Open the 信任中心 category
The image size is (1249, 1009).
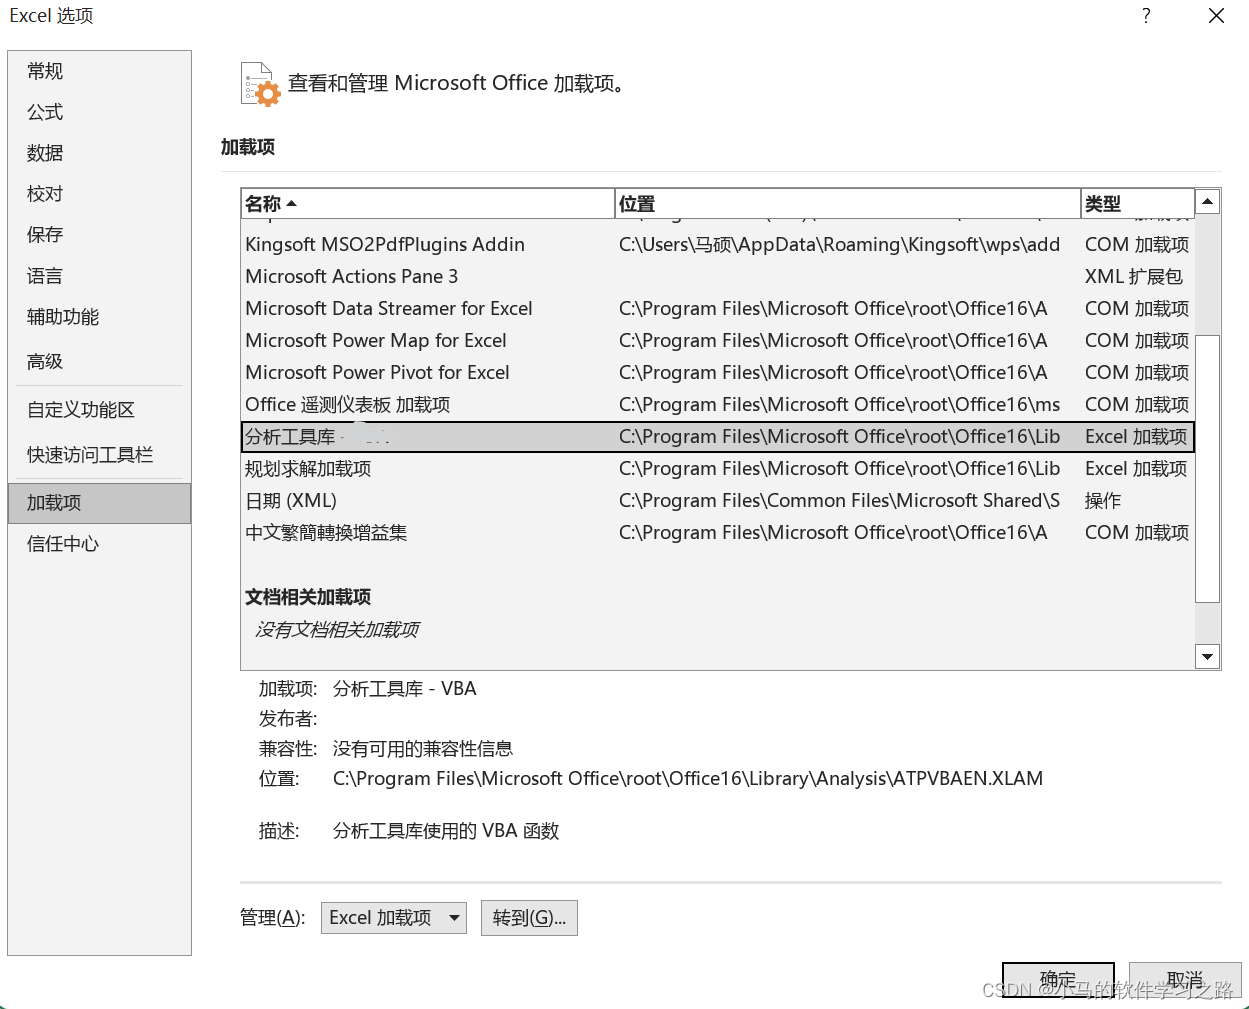tap(99, 544)
